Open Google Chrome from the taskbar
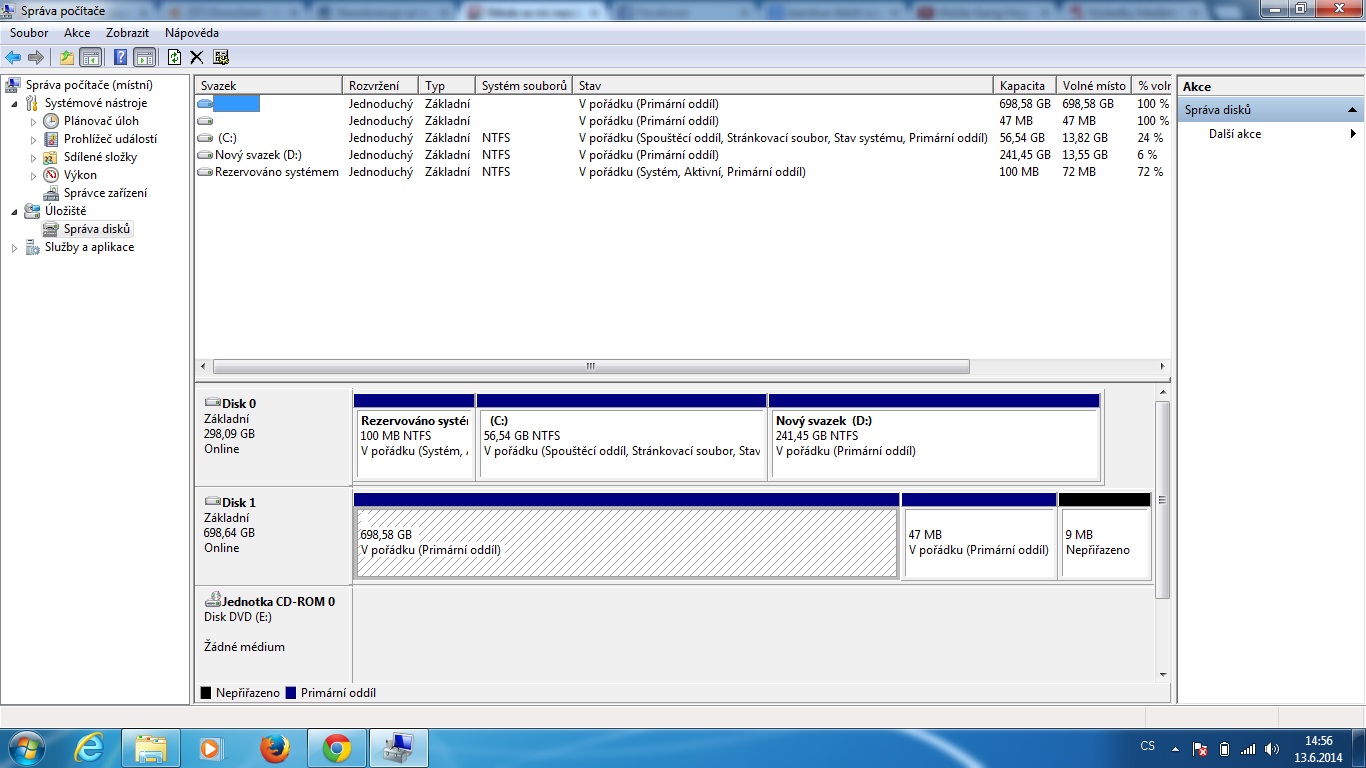 pos(337,748)
